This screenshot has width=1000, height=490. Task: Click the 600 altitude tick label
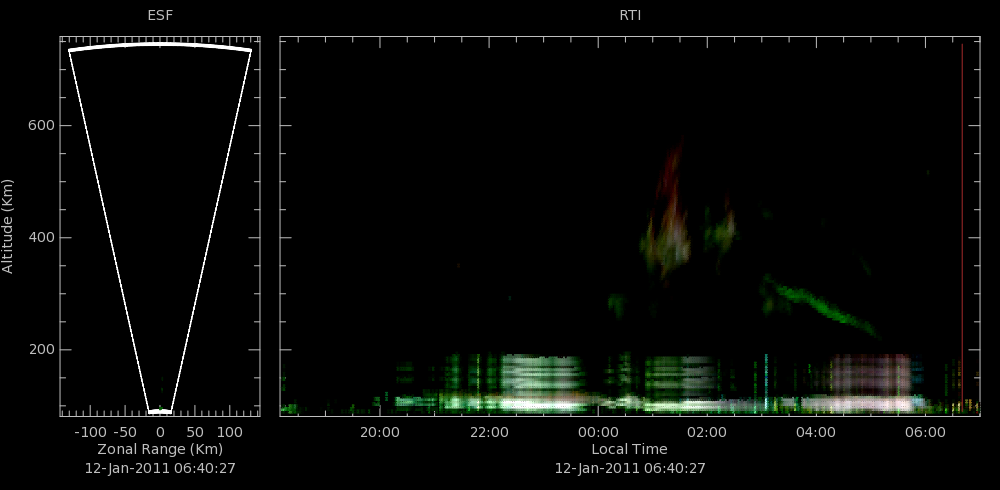[x=41, y=126]
